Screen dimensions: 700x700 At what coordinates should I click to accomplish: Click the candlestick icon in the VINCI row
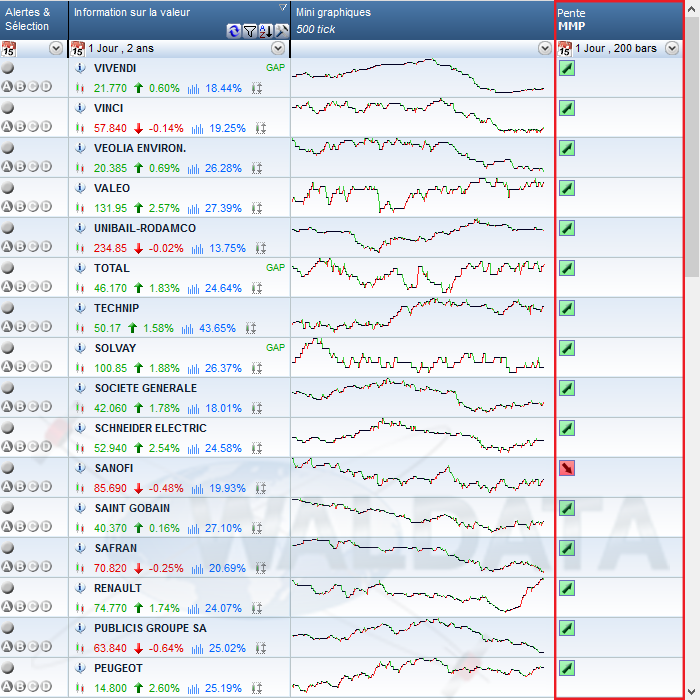tap(80, 129)
